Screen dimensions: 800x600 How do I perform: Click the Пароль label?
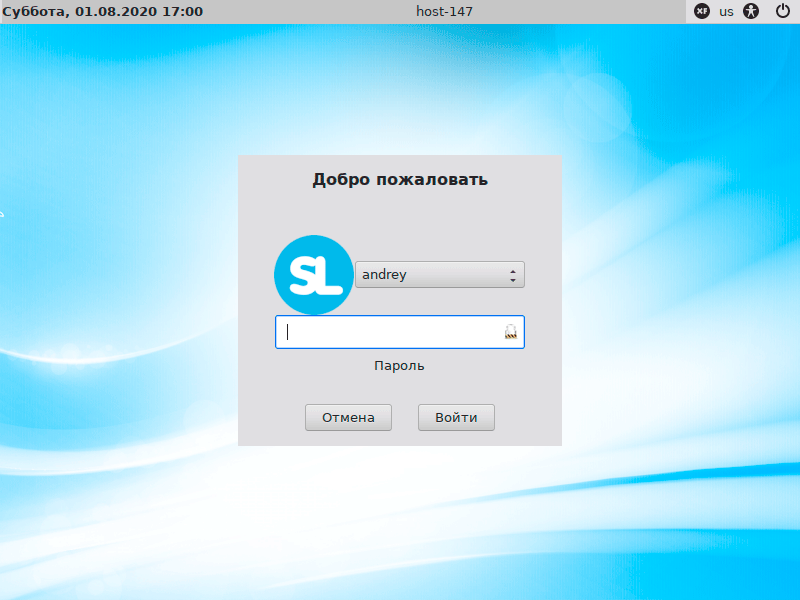(399, 366)
